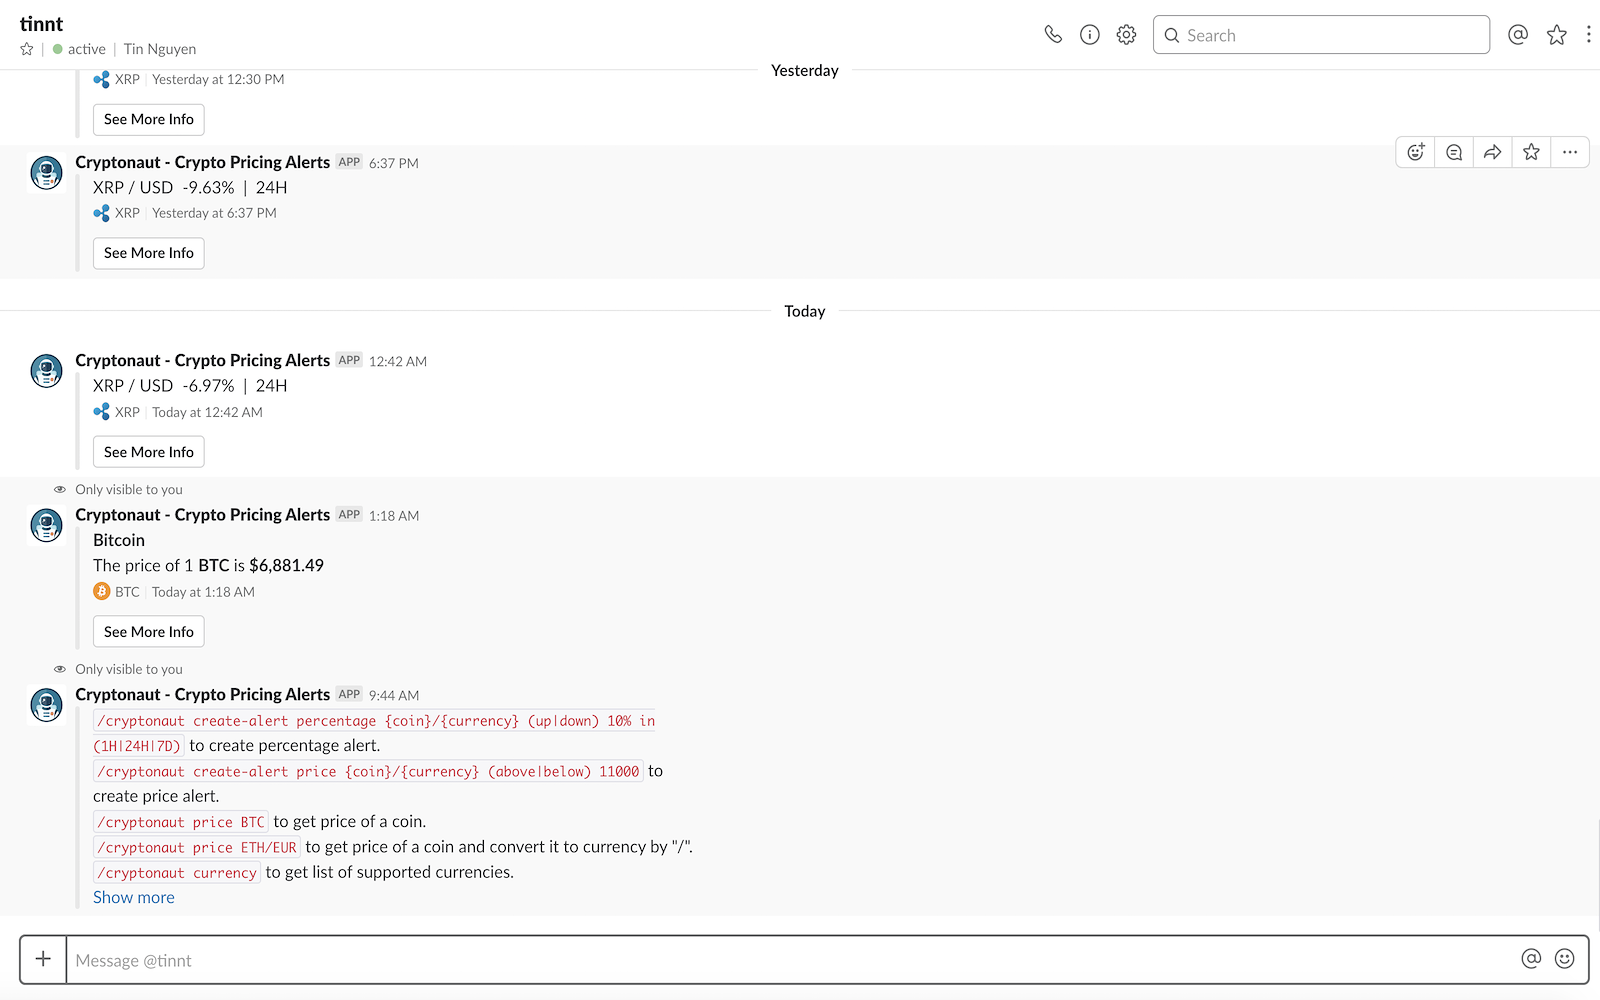Add a reaction to the XRP alert message

1414,151
